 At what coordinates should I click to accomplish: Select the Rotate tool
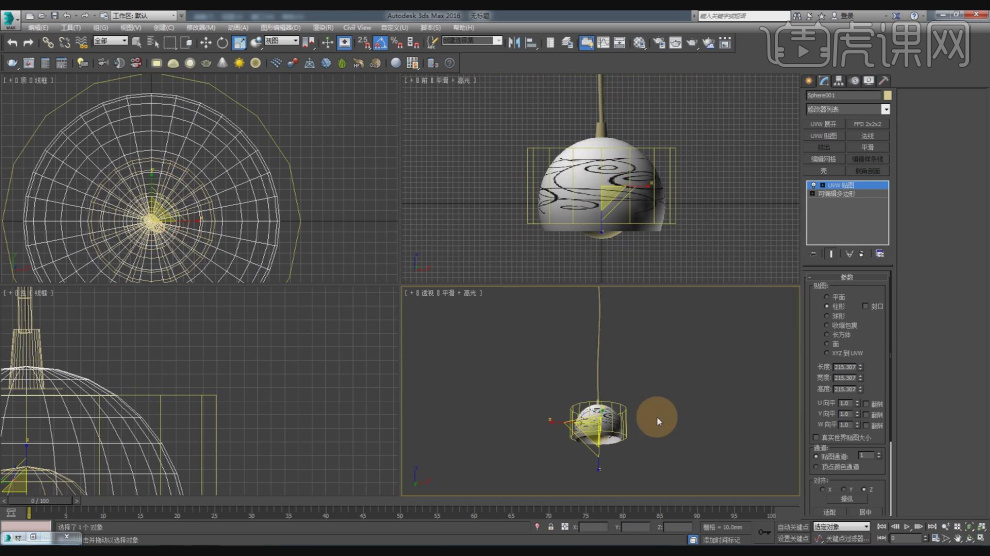pyautogui.click(x=222, y=42)
